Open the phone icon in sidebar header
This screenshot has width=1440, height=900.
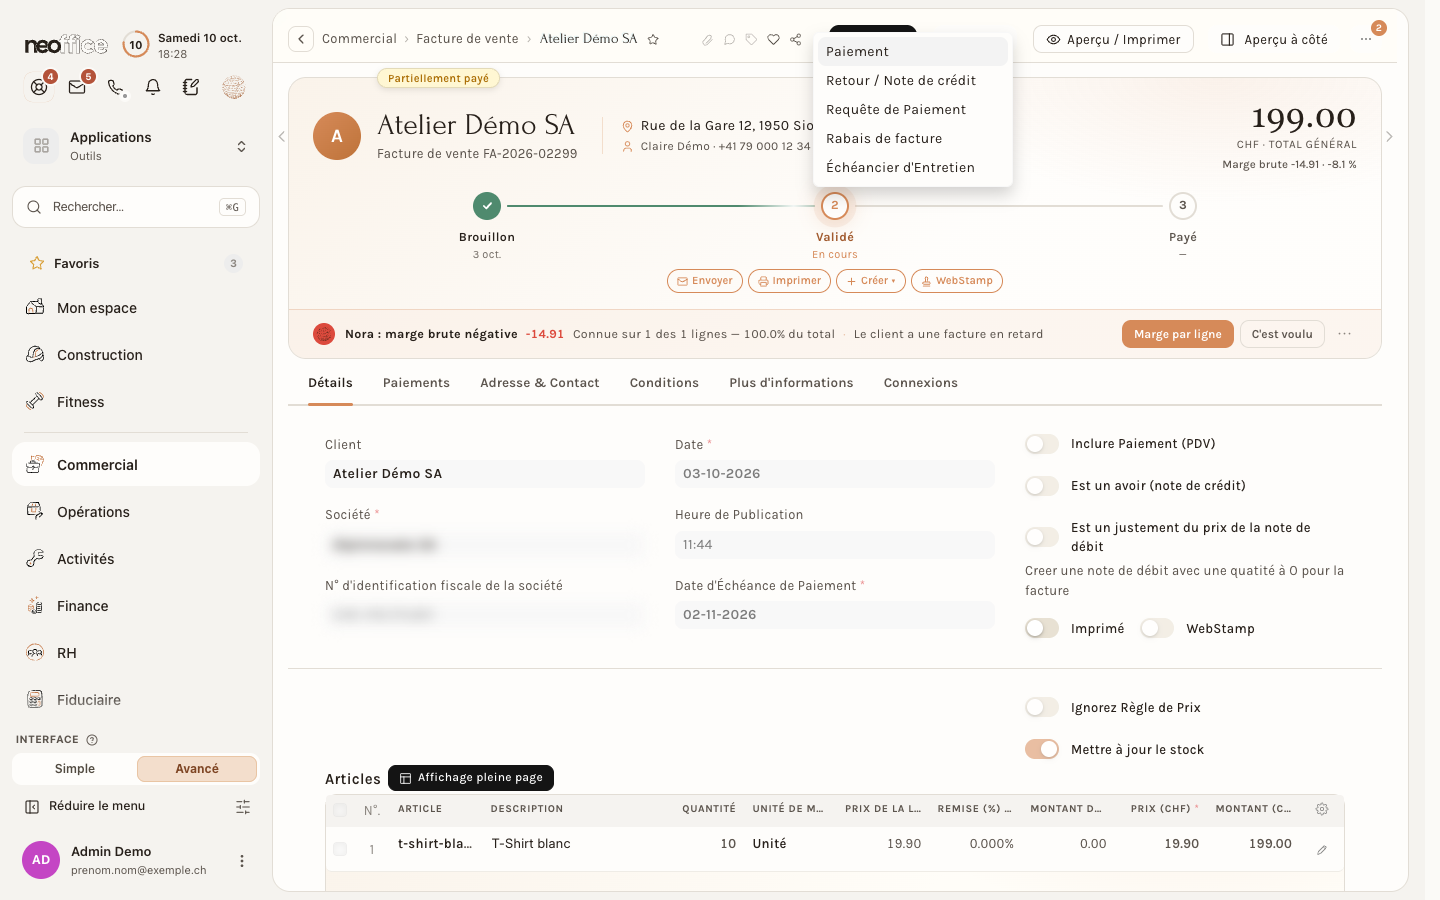coord(116,87)
